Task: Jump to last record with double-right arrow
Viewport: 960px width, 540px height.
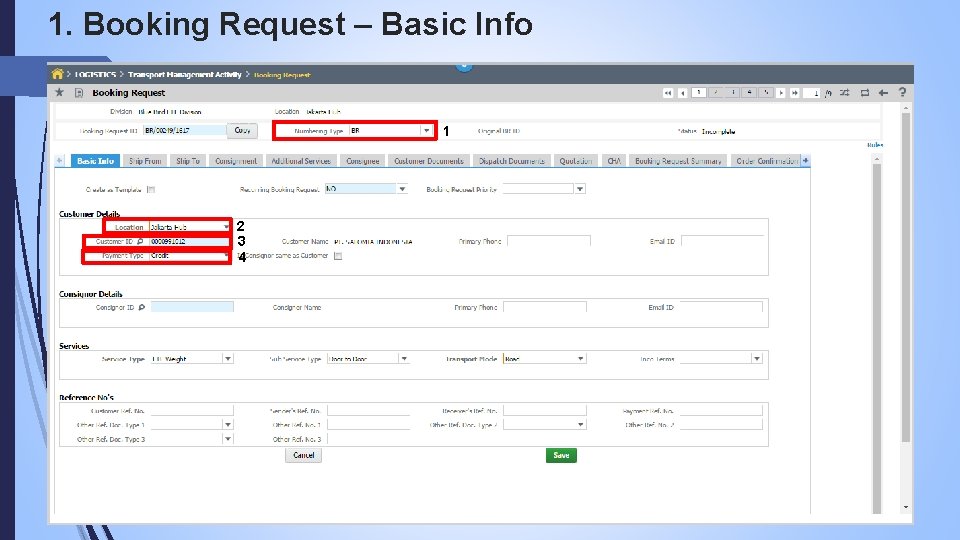Action: click(794, 93)
